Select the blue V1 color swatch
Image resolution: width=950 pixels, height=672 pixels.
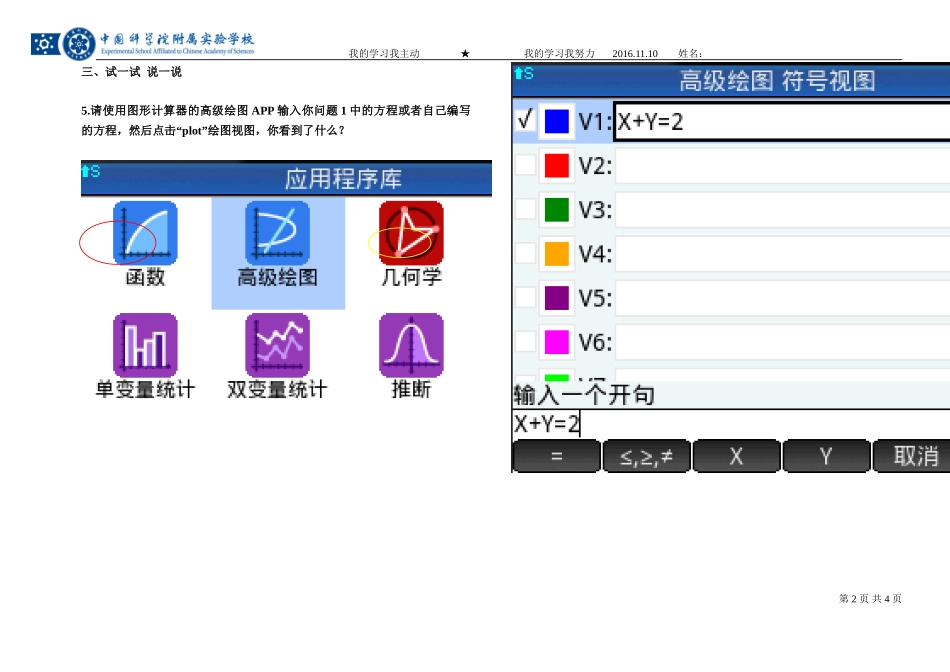pyautogui.click(x=557, y=121)
